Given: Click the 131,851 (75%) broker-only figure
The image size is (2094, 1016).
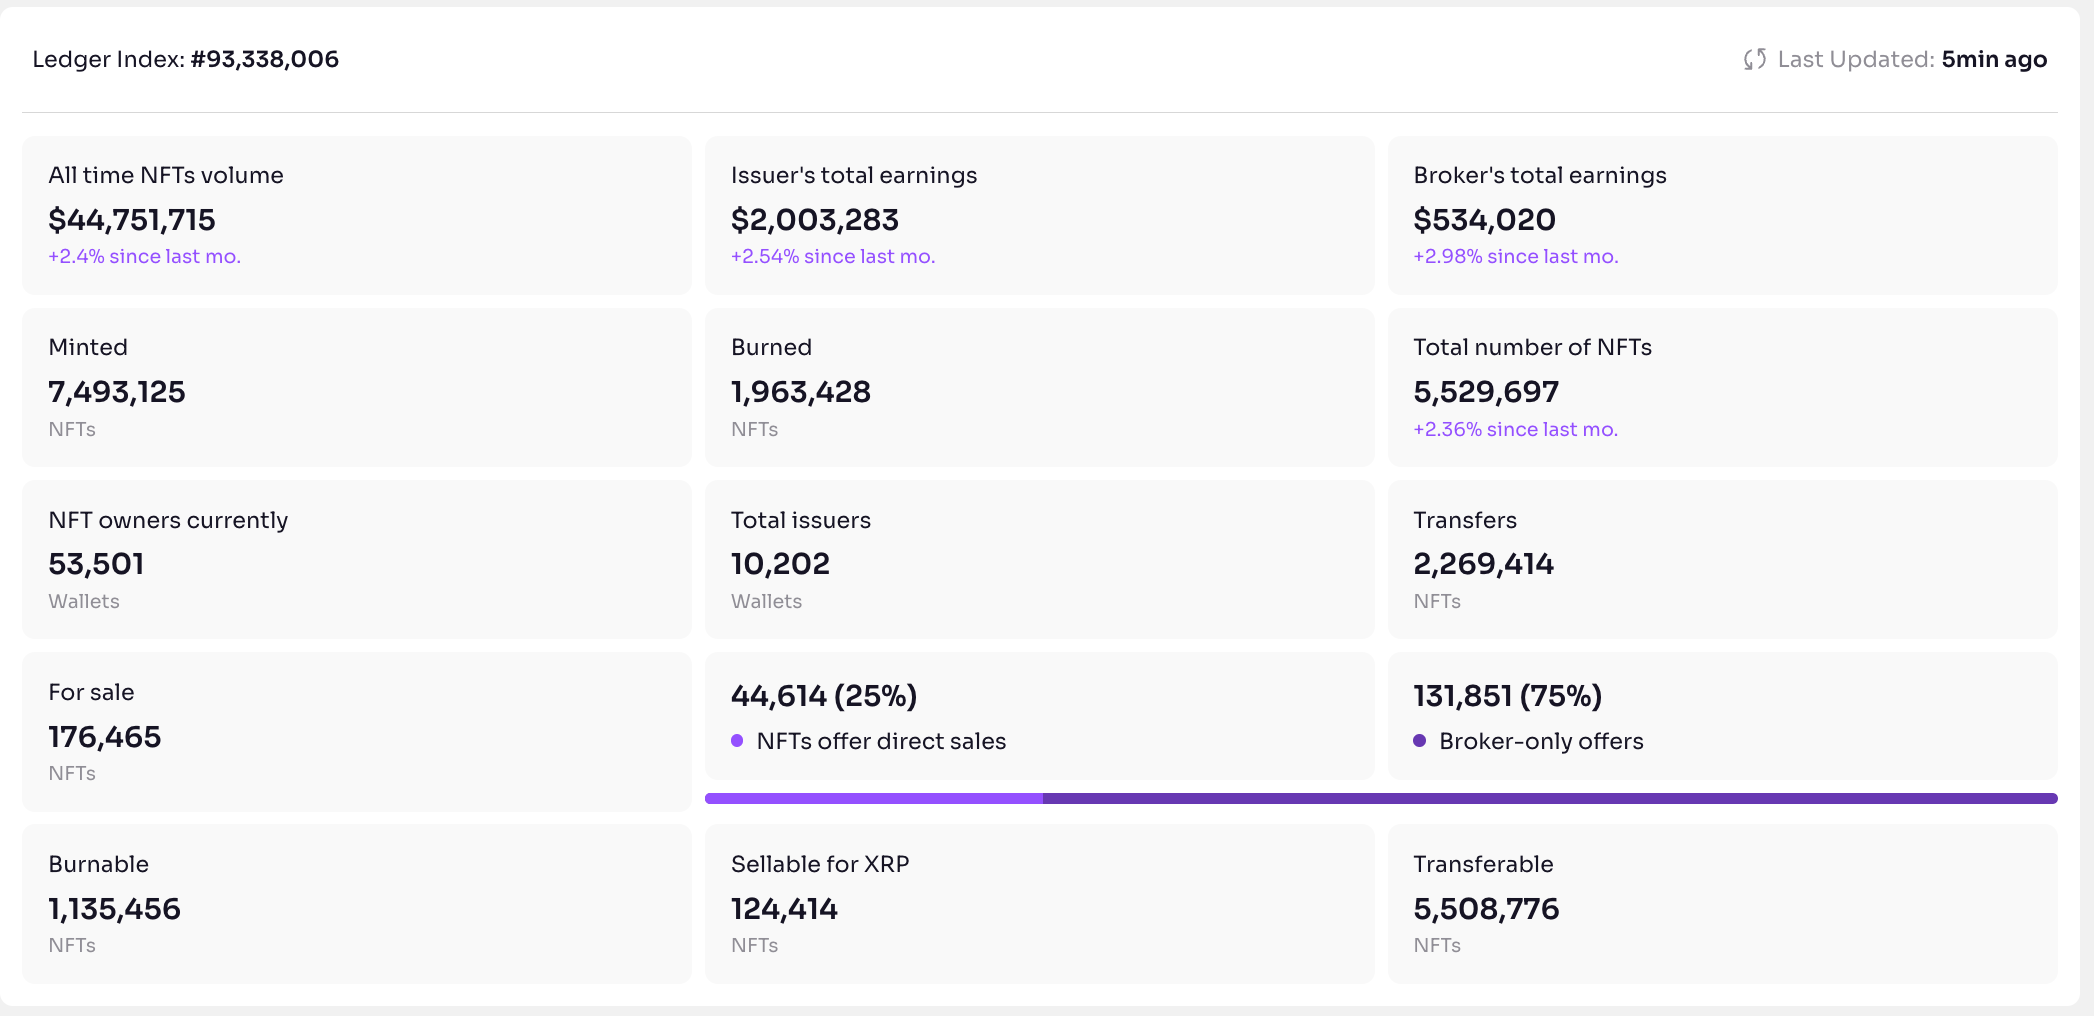Looking at the screenshot, I should (x=1508, y=696).
